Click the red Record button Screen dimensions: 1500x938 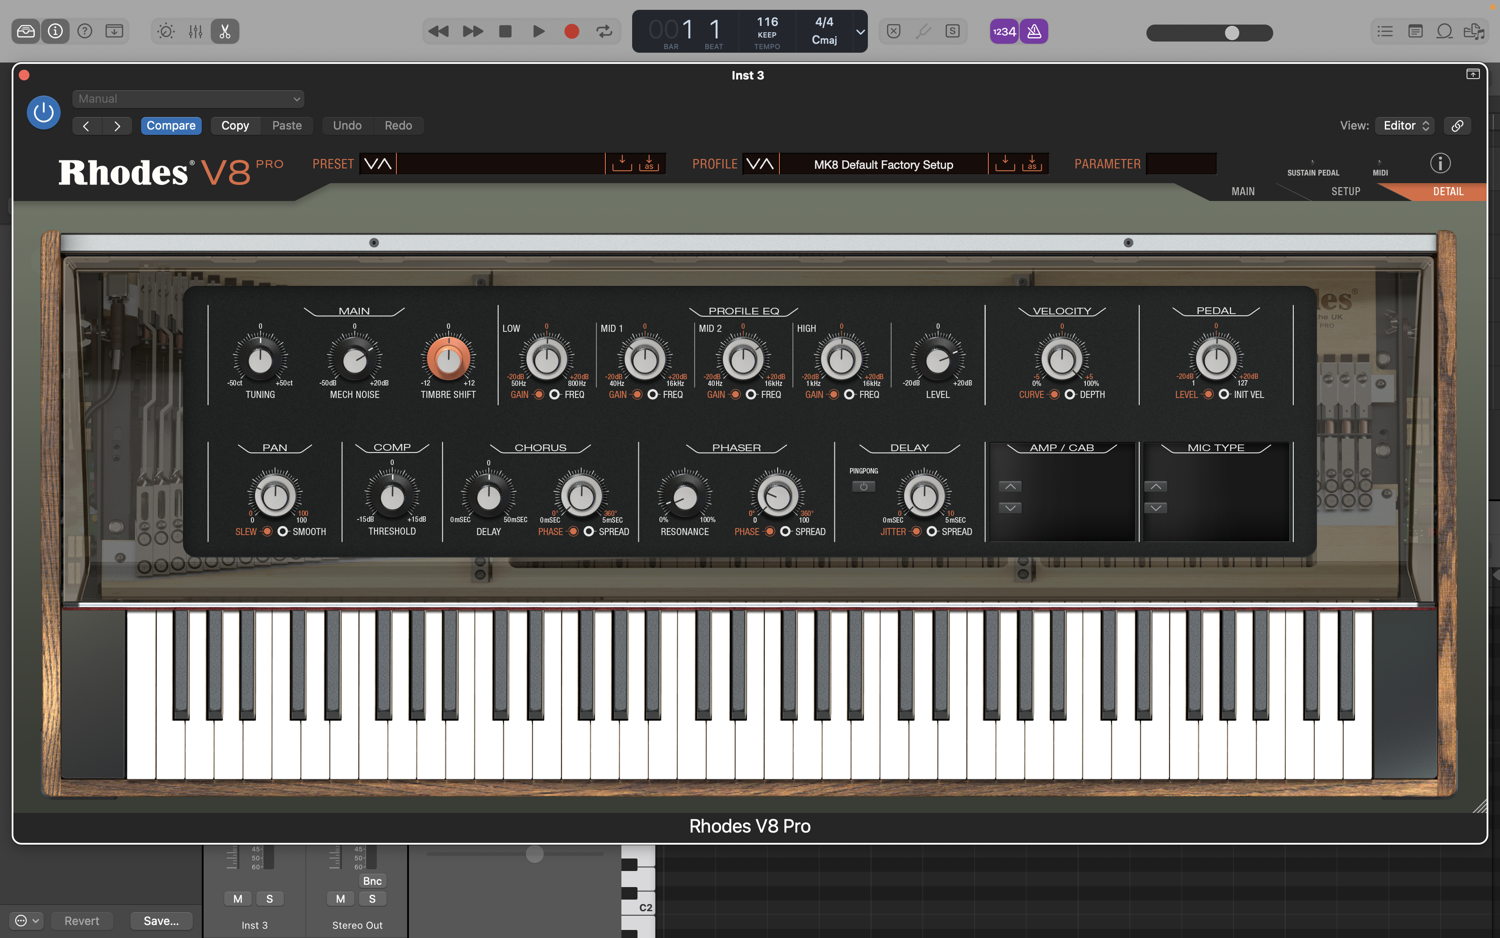point(572,31)
